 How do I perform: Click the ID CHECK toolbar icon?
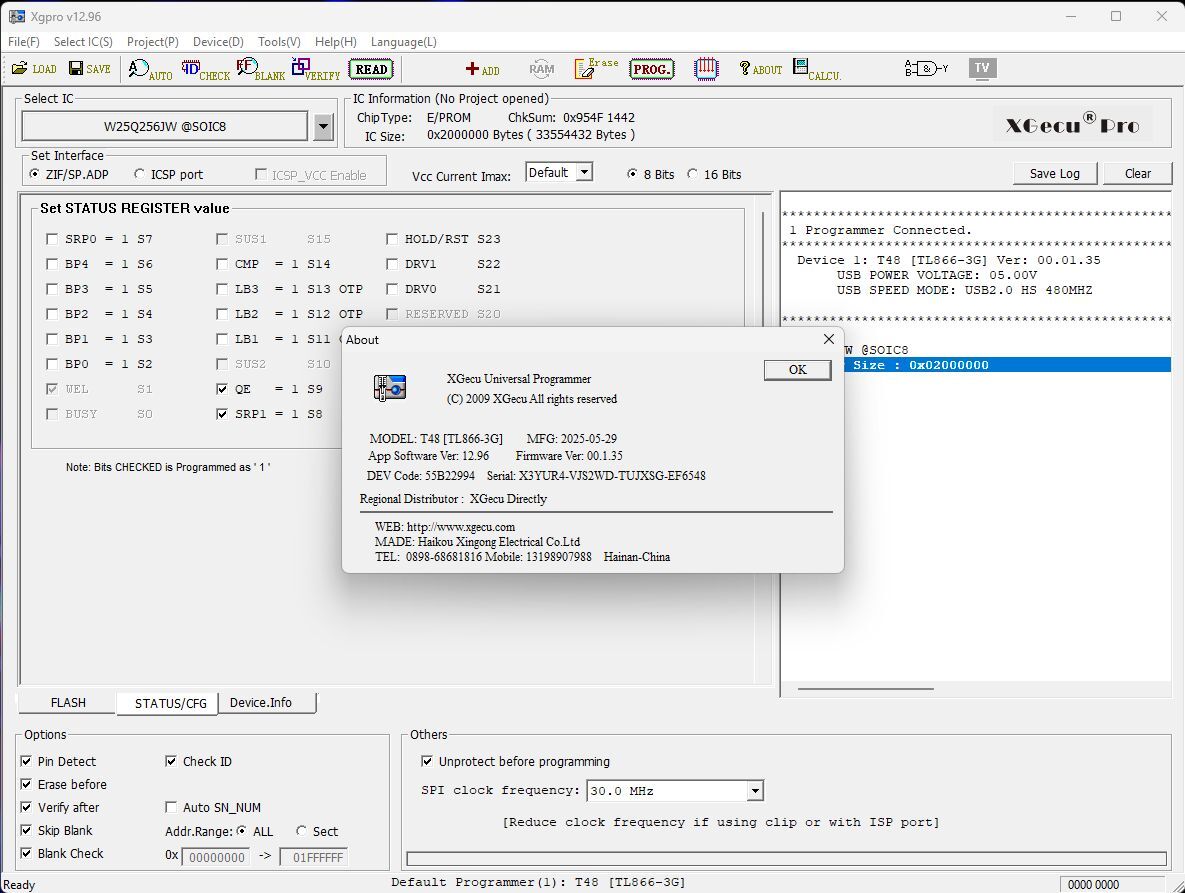point(206,70)
